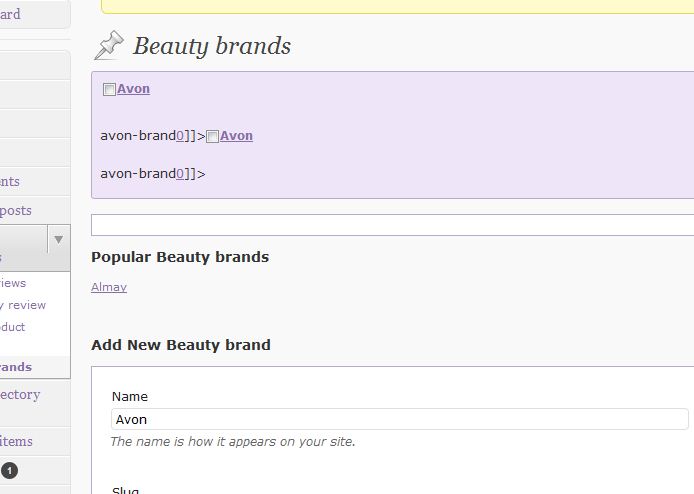Click the 'The name is how it appears' hint

click(233, 441)
